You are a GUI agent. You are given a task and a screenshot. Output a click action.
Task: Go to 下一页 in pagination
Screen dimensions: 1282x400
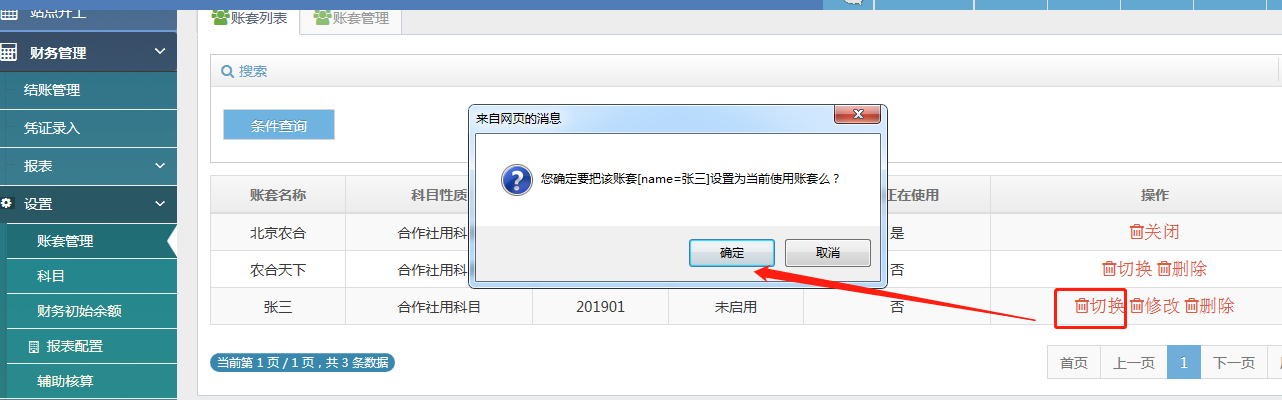[x=1233, y=363]
